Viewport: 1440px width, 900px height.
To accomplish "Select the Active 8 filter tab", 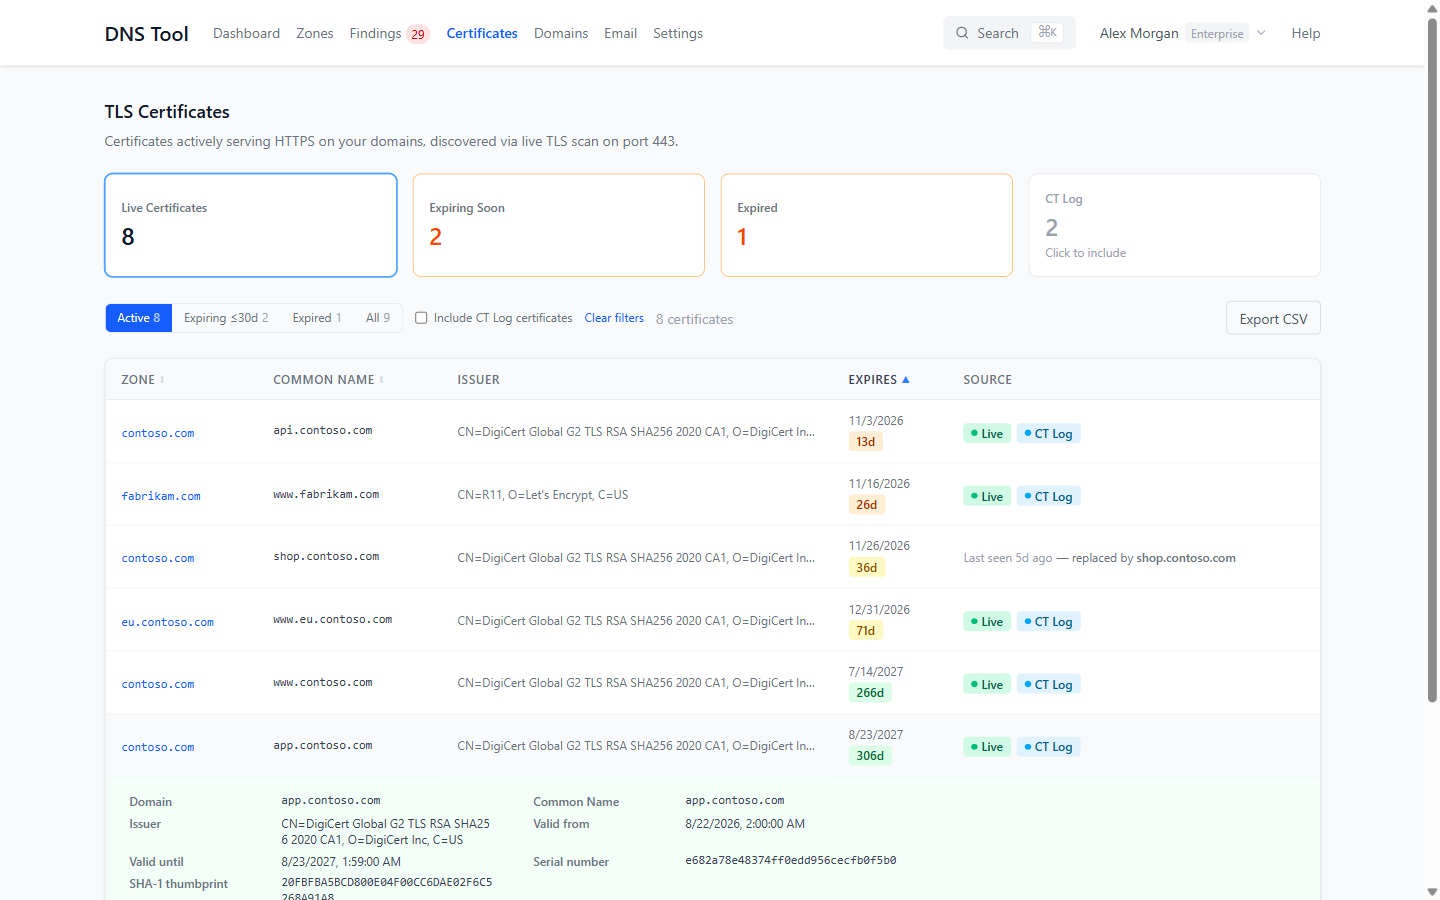I will coord(139,318).
